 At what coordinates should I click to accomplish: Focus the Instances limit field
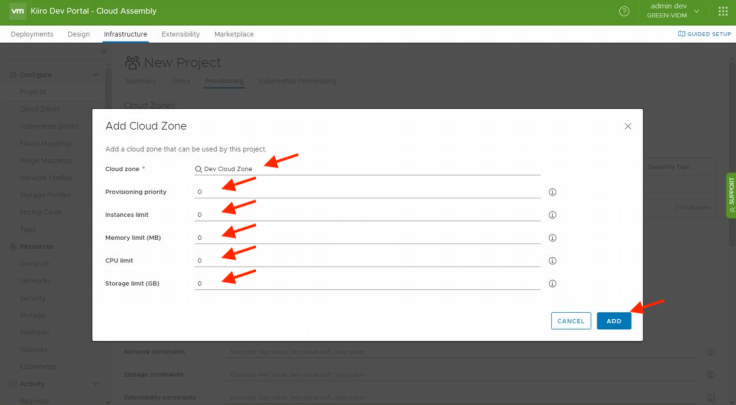[x=368, y=215]
